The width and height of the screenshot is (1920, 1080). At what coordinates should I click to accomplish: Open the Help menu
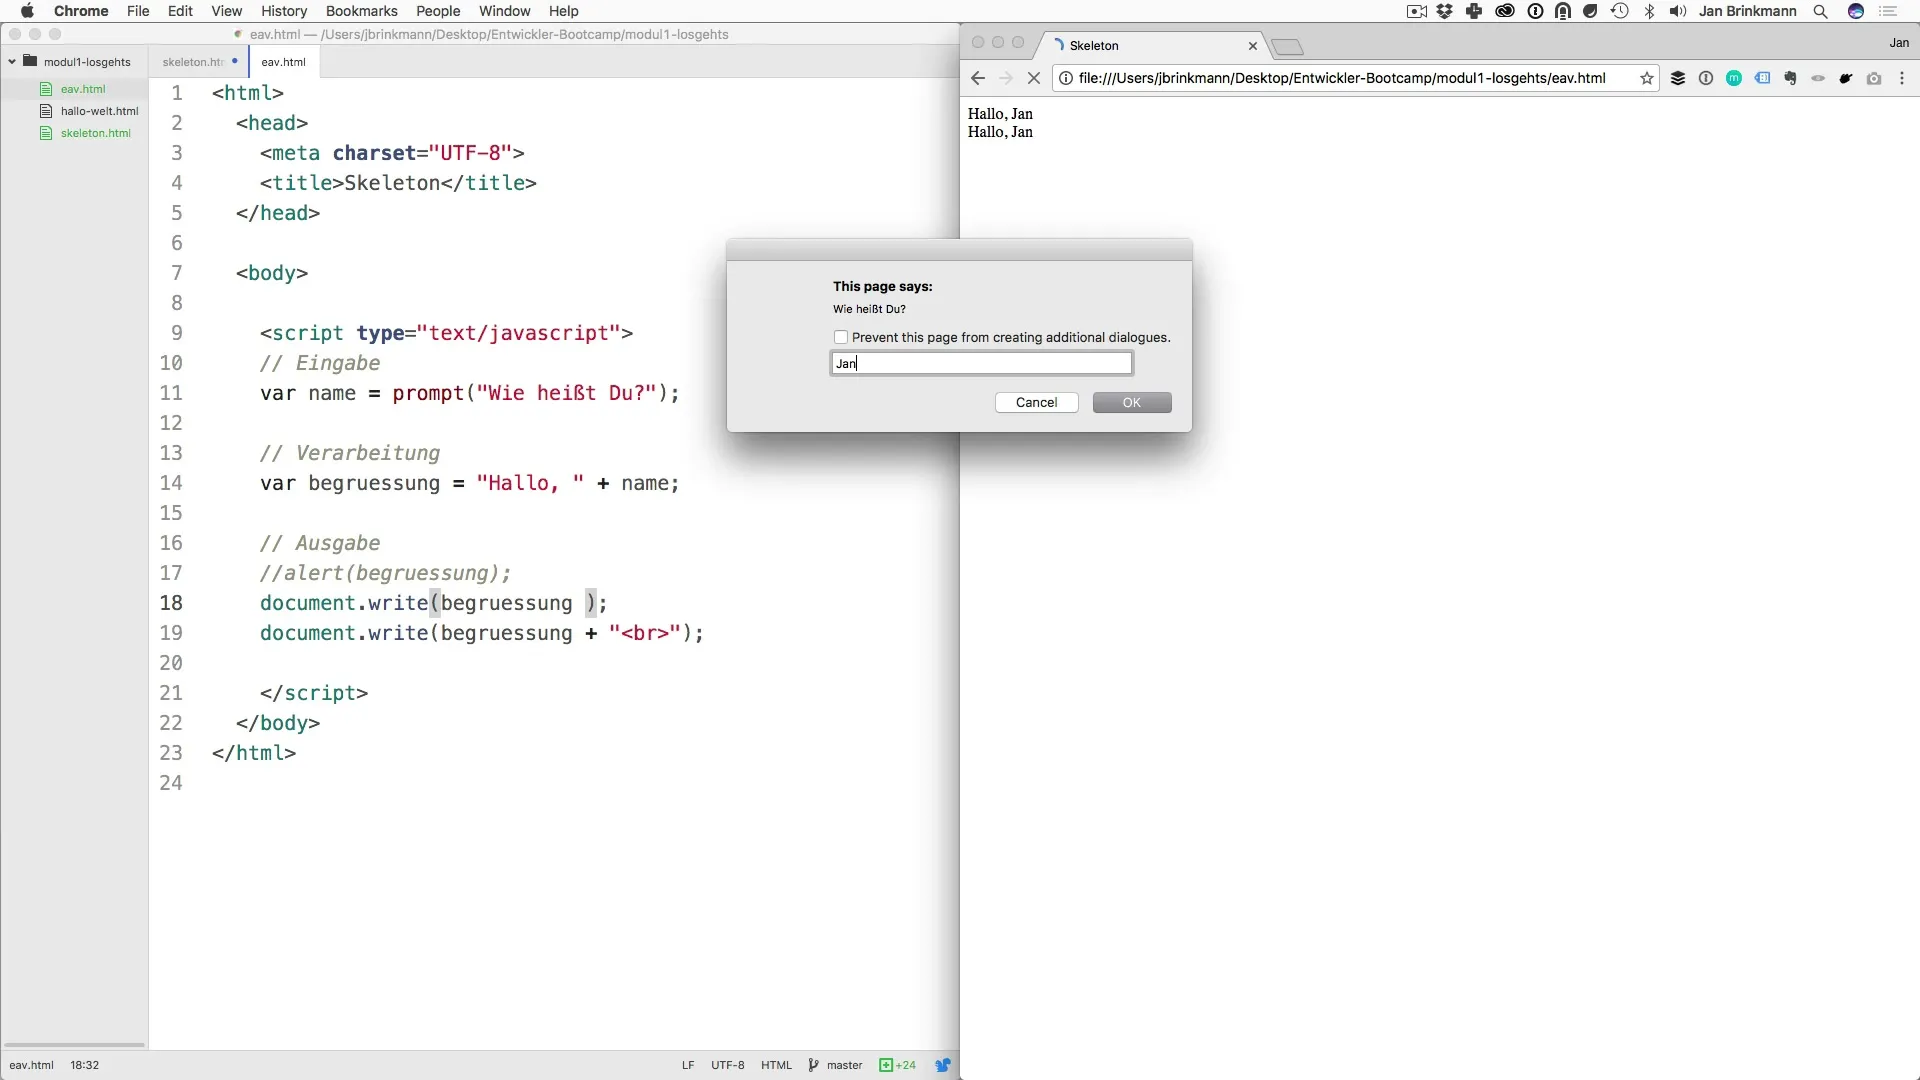point(564,11)
